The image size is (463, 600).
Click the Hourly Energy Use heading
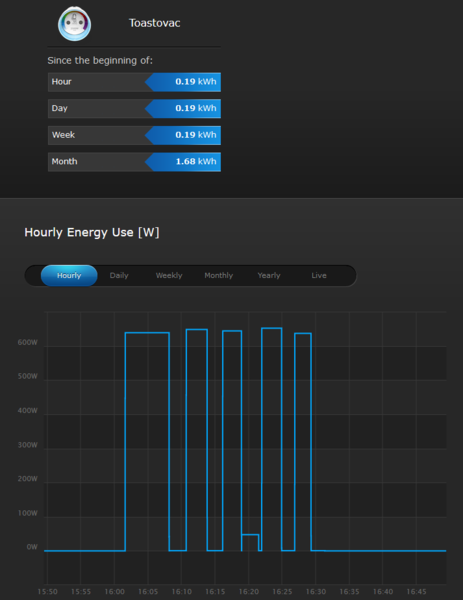92,233
